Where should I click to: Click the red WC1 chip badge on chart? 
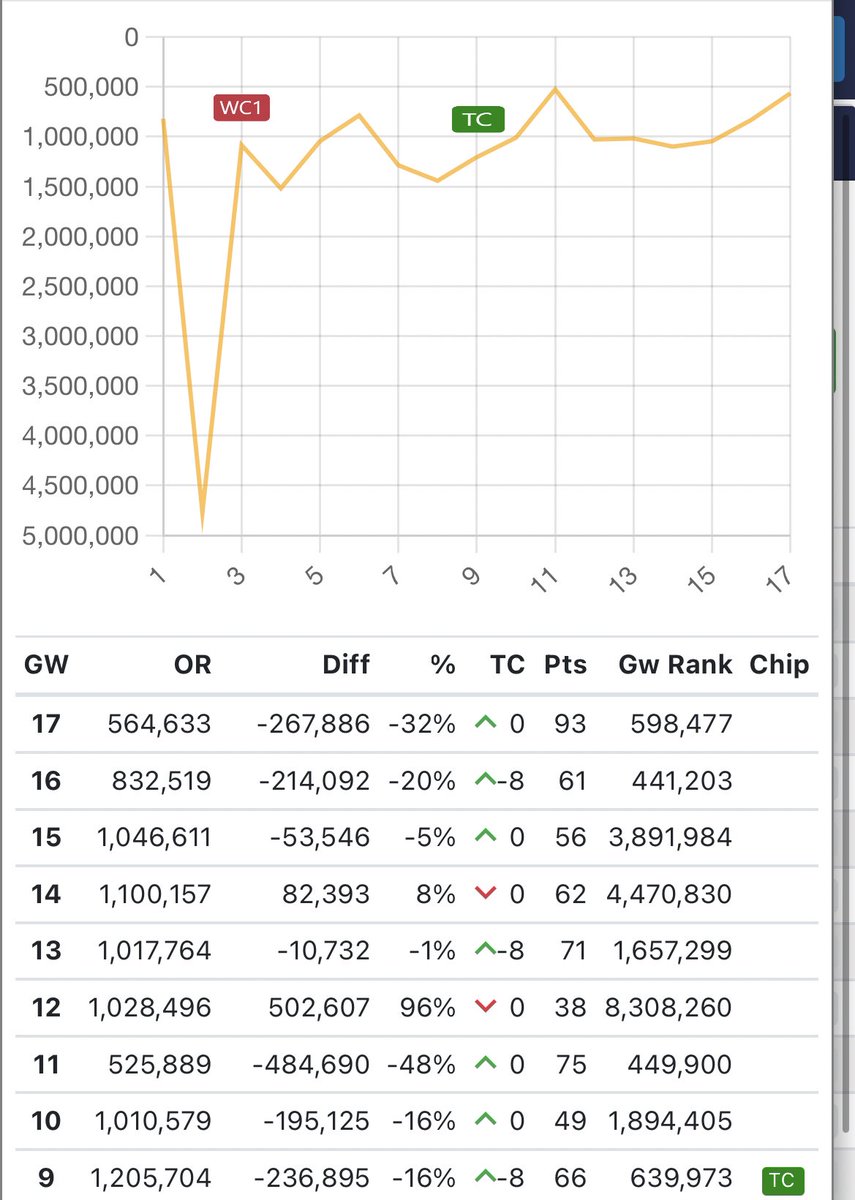(243, 108)
